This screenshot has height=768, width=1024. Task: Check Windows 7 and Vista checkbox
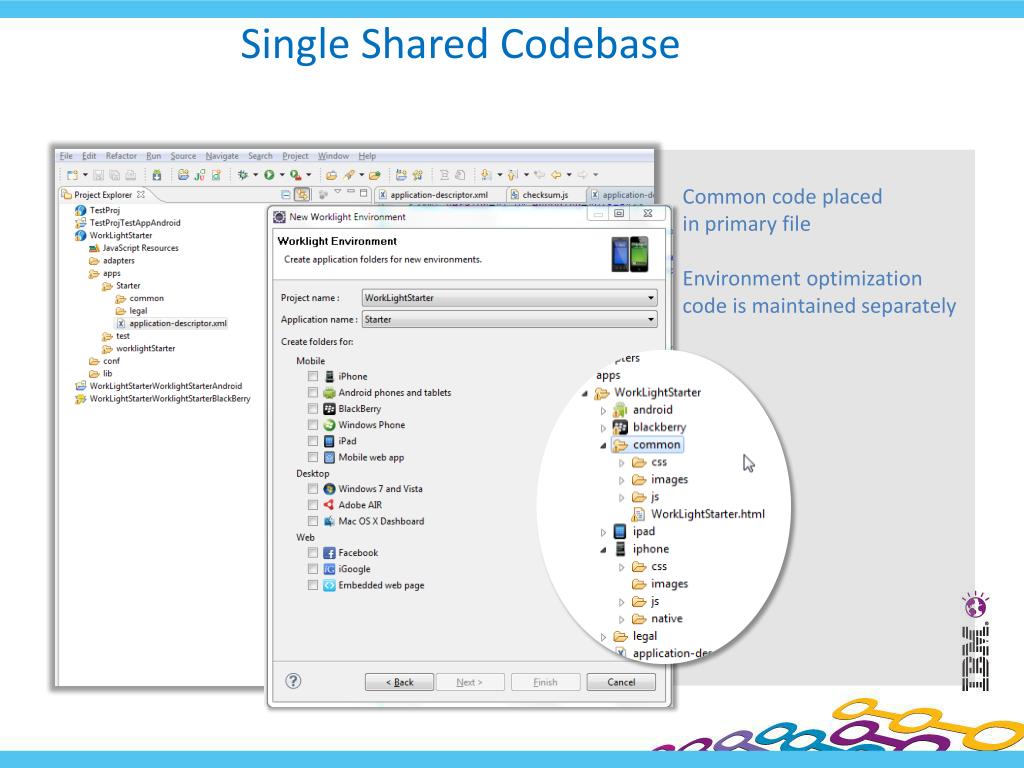pyautogui.click(x=313, y=488)
